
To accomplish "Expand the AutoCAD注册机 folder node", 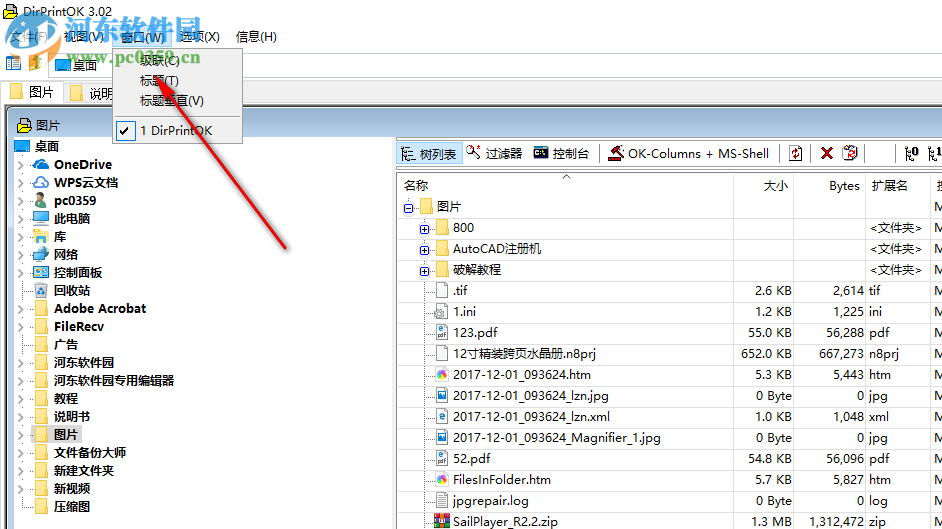I will (x=424, y=250).
